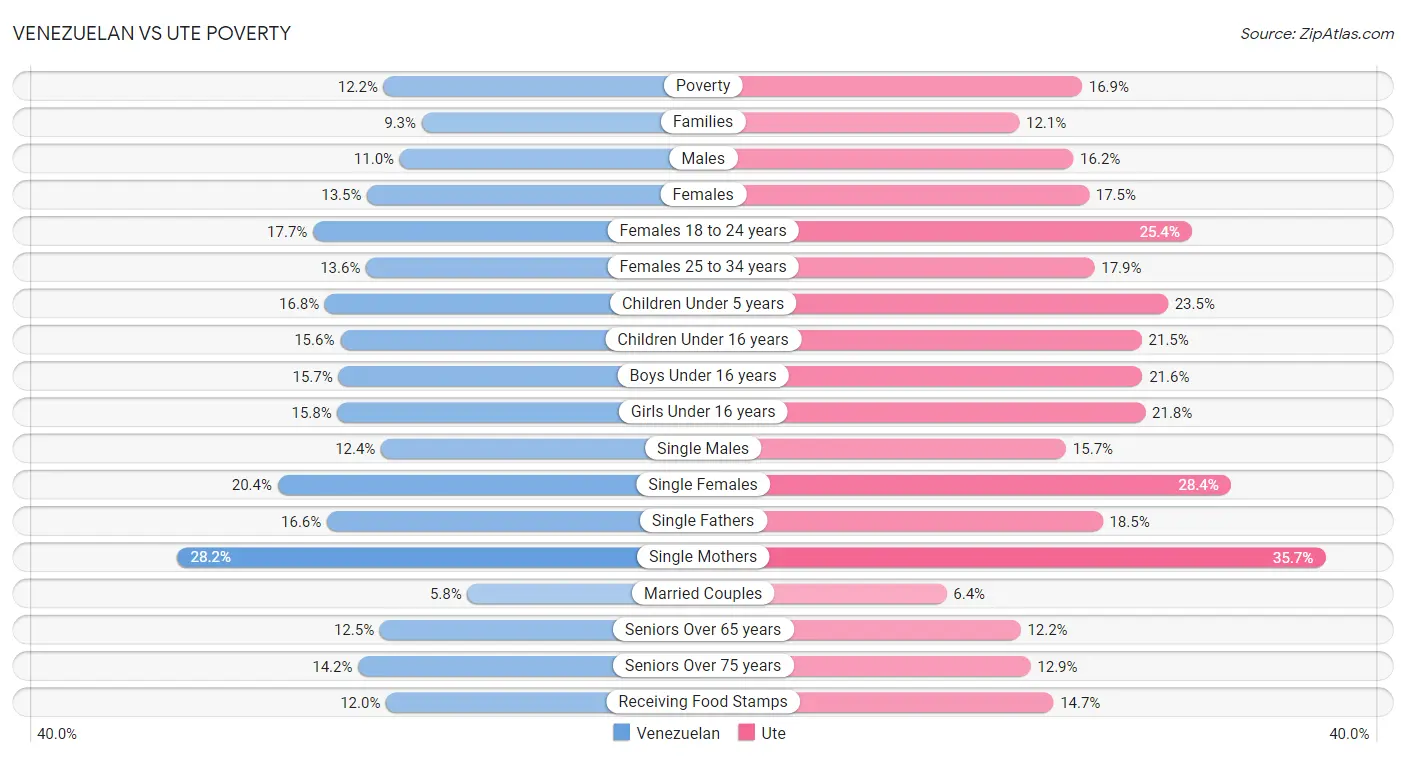Click the 20.4% Venezuelan Single Females bar
1406x758 pixels.
pos(490,485)
